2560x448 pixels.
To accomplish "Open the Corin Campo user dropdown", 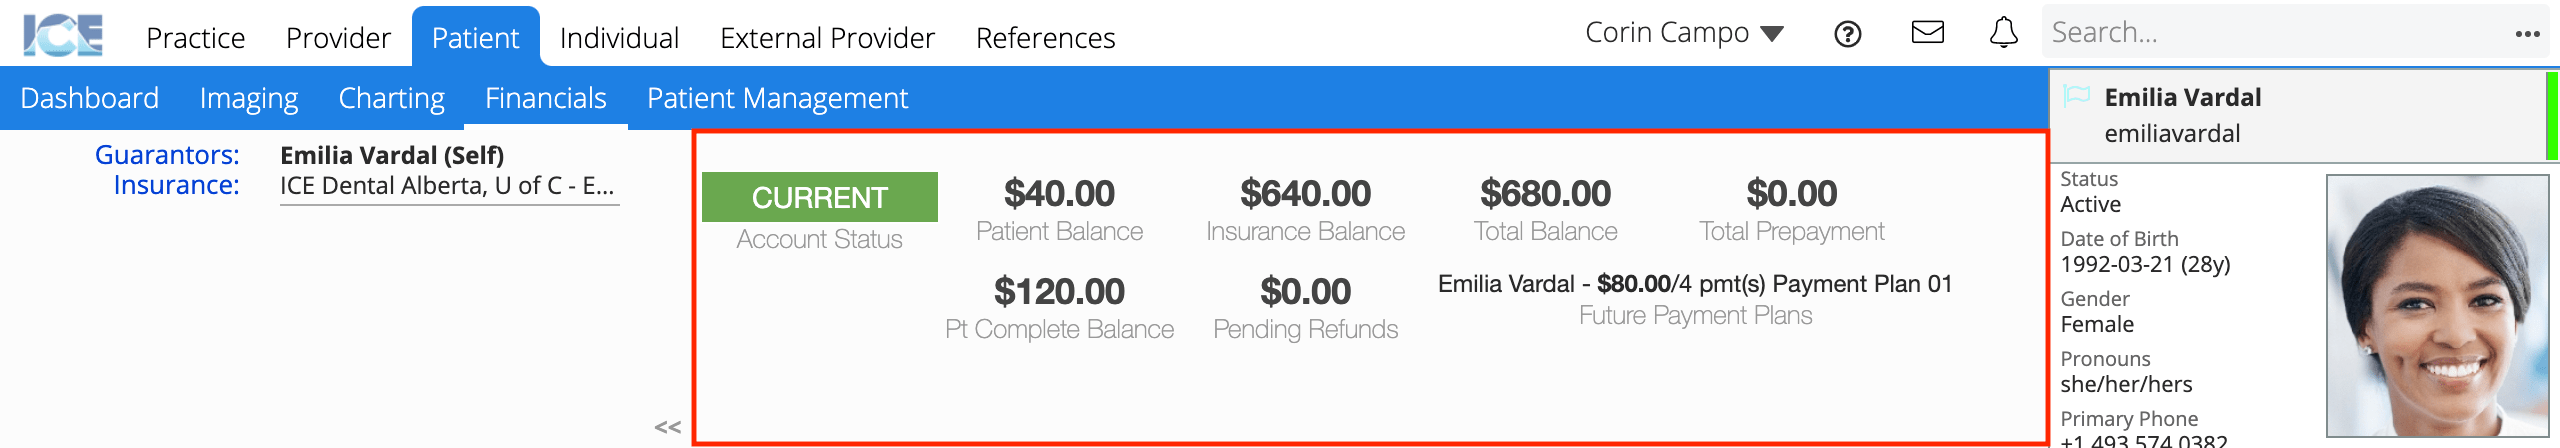I will coord(1685,33).
